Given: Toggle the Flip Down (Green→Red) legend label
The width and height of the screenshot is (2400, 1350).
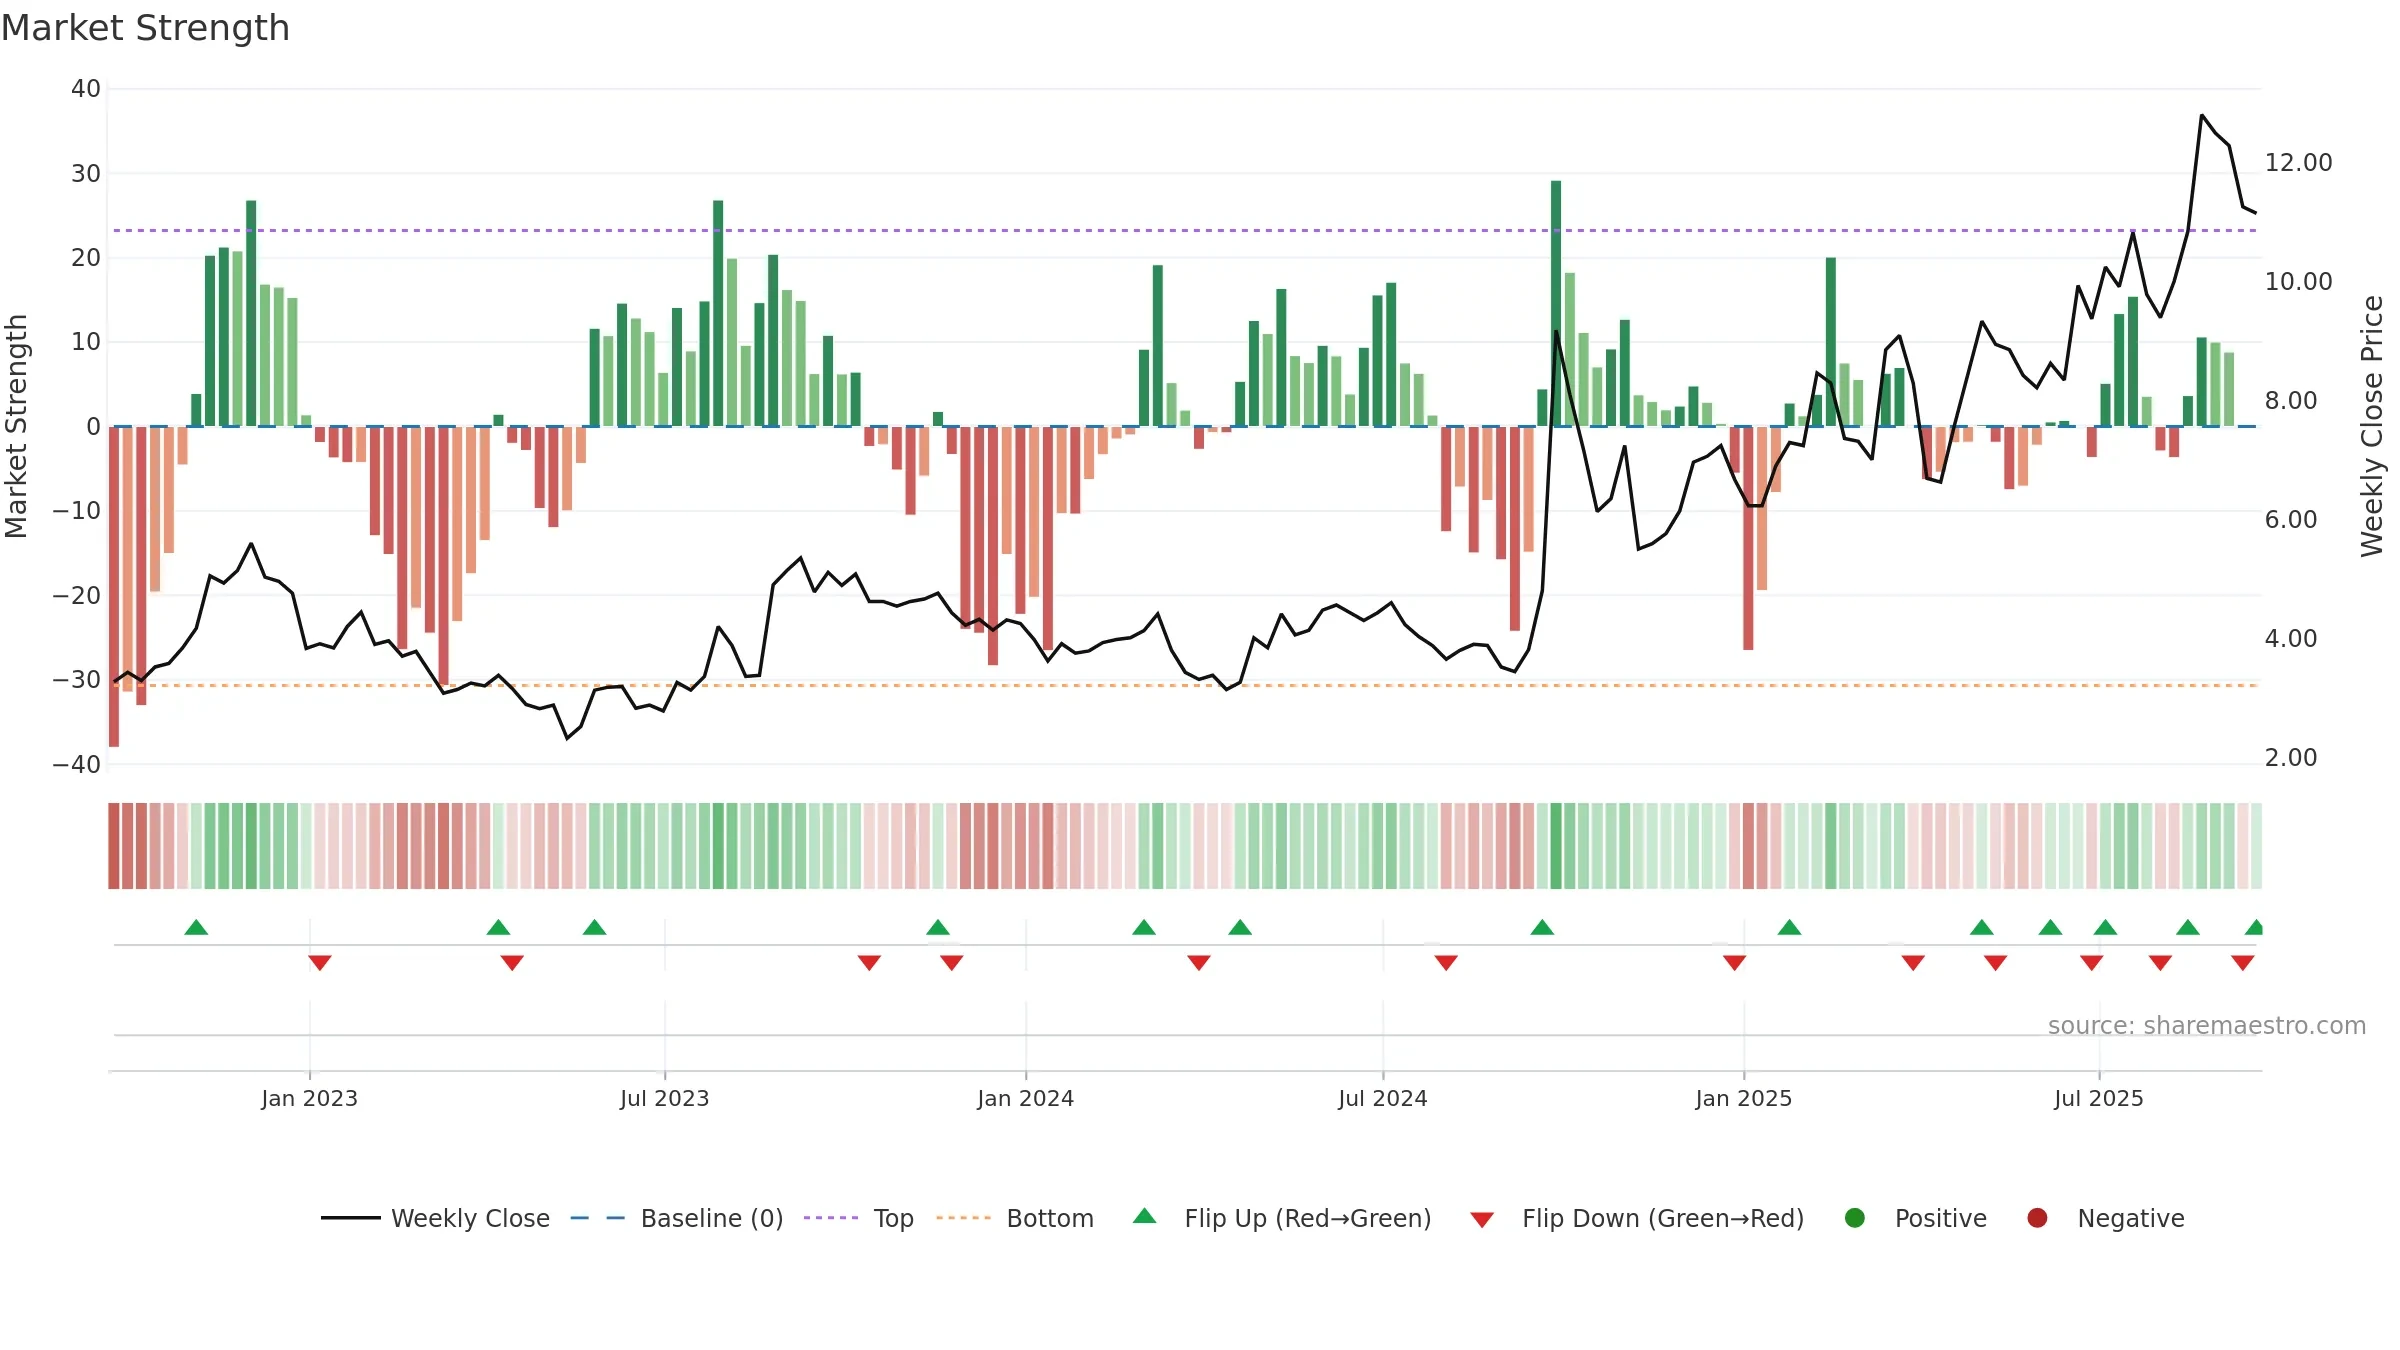Looking at the screenshot, I should (1663, 1218).
